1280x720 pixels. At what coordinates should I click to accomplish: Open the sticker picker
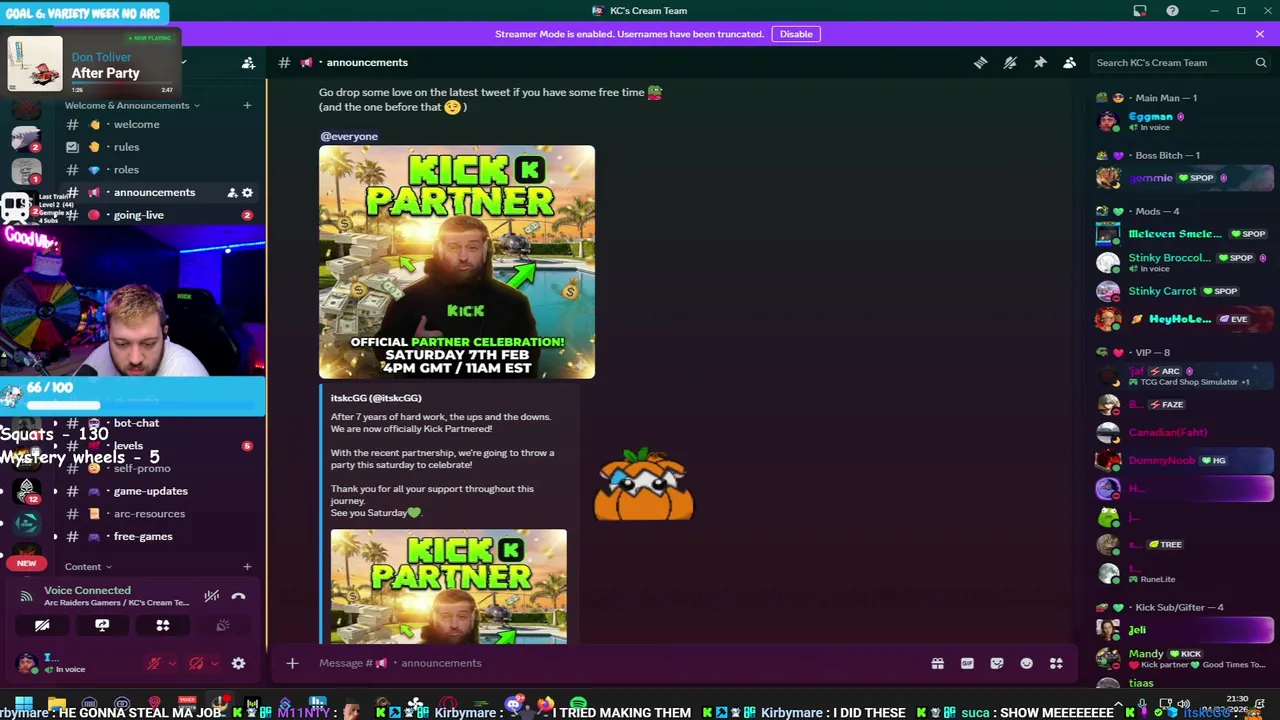(x=997, y=663)
